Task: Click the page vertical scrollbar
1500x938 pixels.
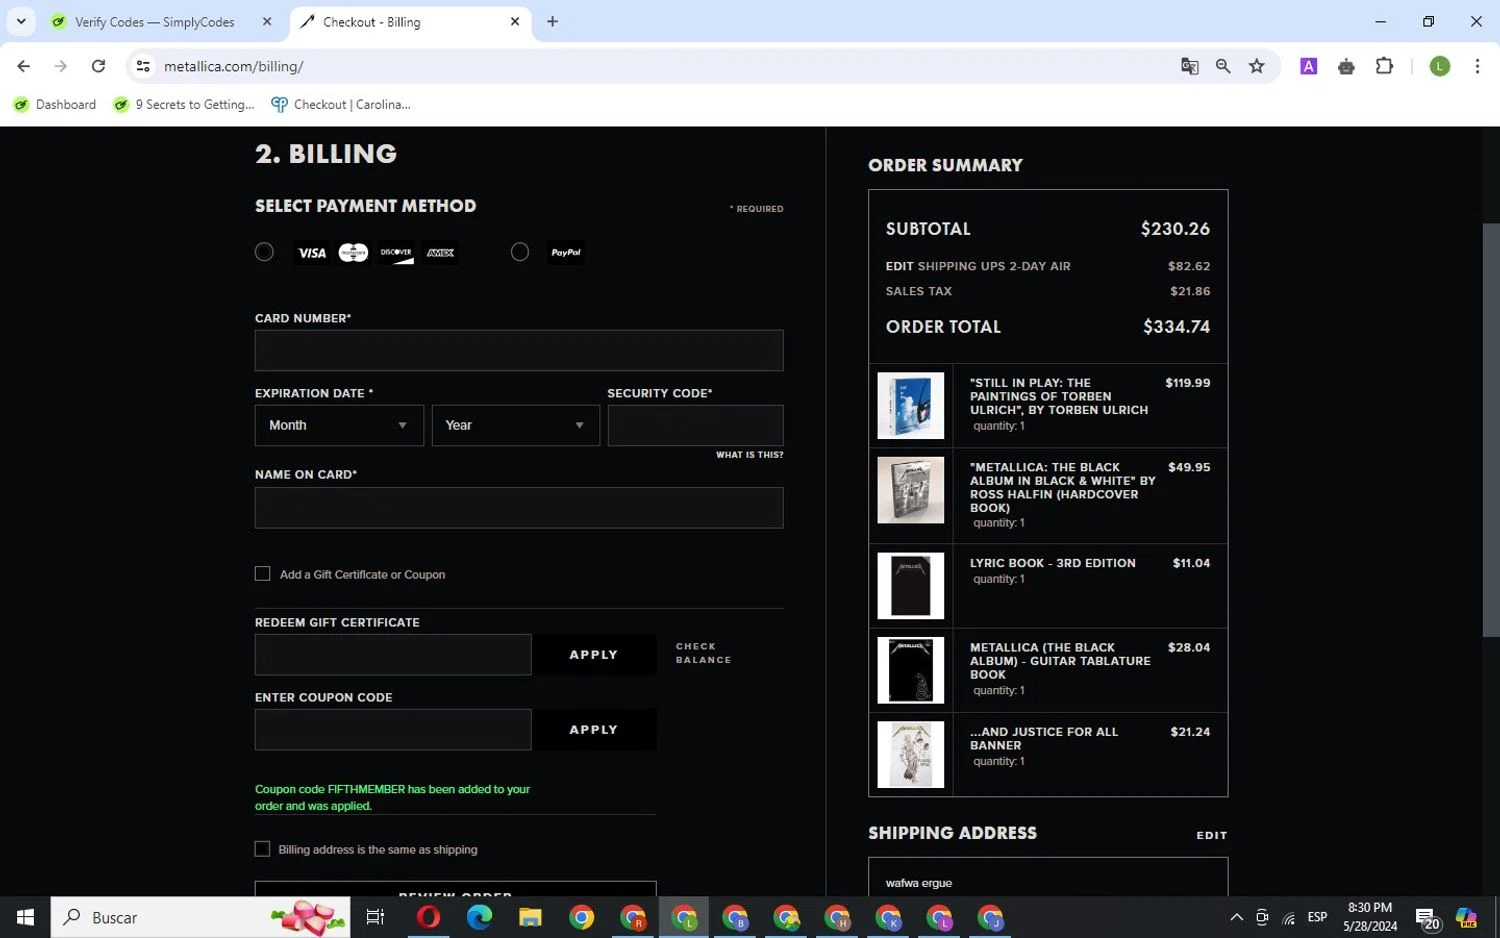Action: (1491, 430)
